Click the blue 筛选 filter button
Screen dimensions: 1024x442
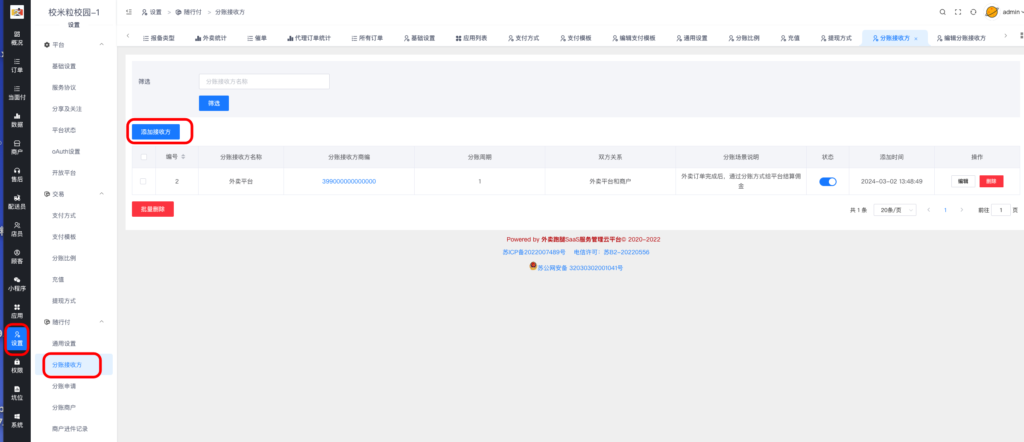[214, 103]
